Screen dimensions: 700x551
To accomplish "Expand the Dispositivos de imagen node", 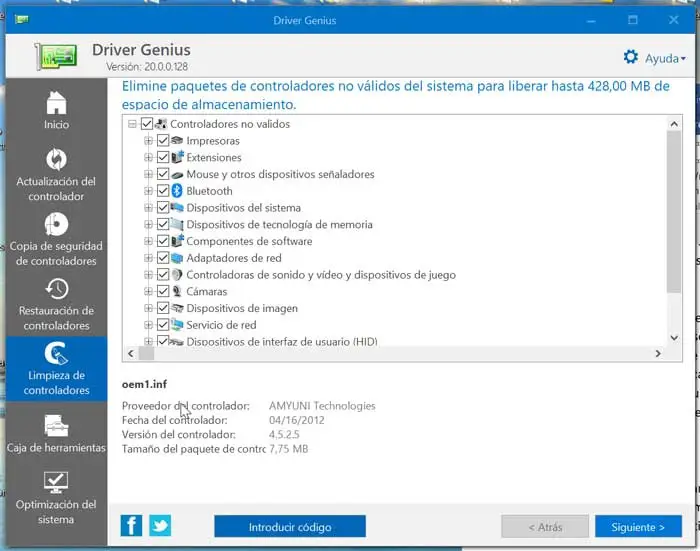I will tap(148, 308).
